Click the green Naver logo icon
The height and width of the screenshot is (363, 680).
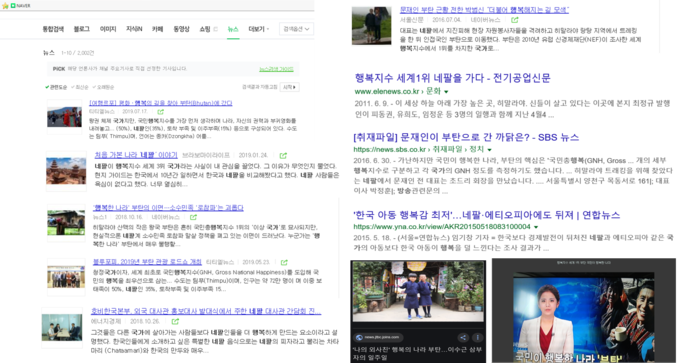click(x=13, y=6)
